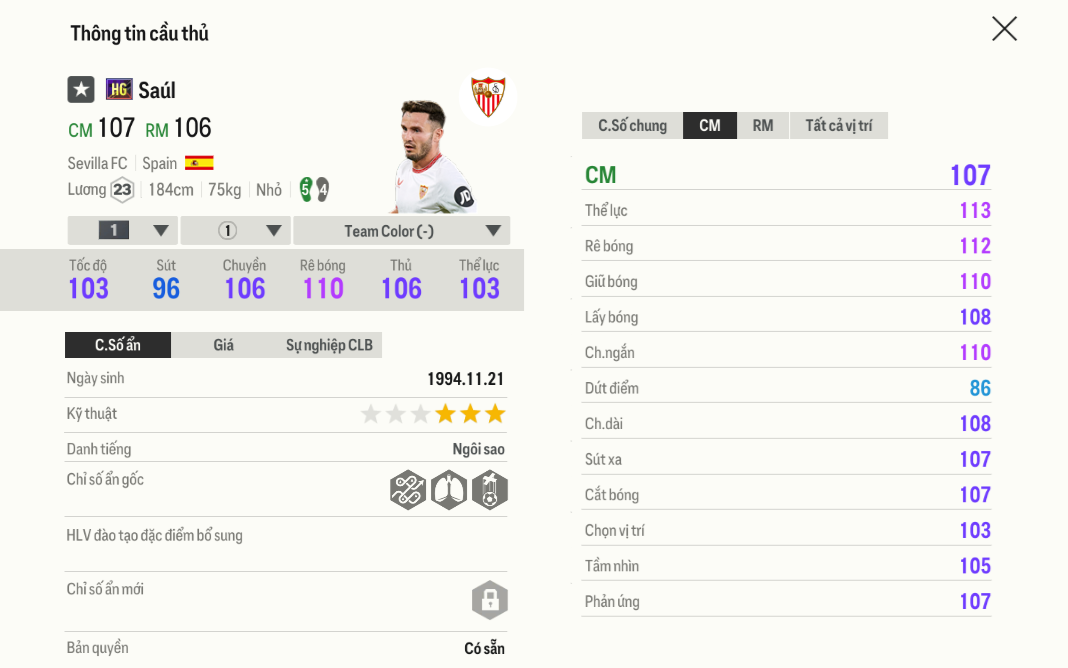Select the C.Số chung stats tab
This screenshot has height=668, width=1068.
coord(632,125)
